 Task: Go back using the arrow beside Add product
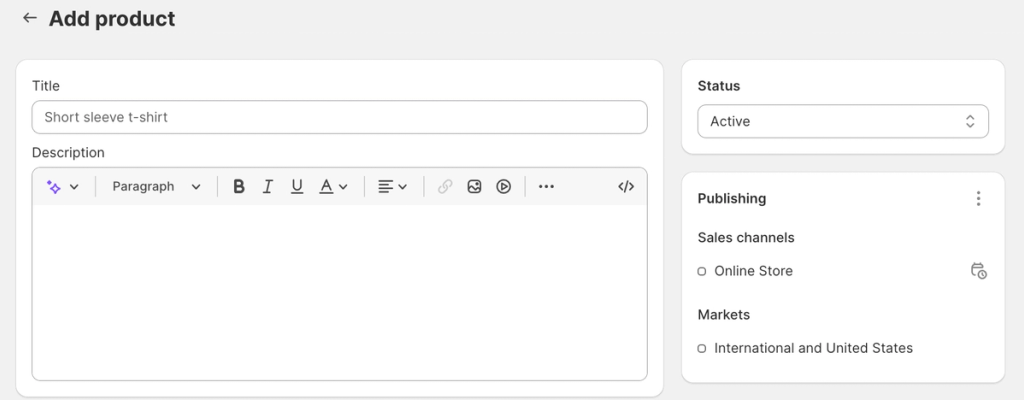point(29,18)
